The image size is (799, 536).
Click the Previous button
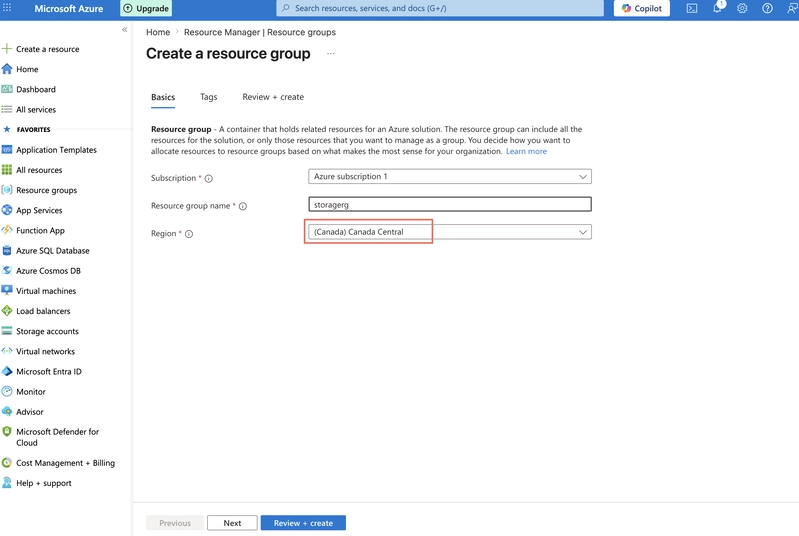coord(175,523)
